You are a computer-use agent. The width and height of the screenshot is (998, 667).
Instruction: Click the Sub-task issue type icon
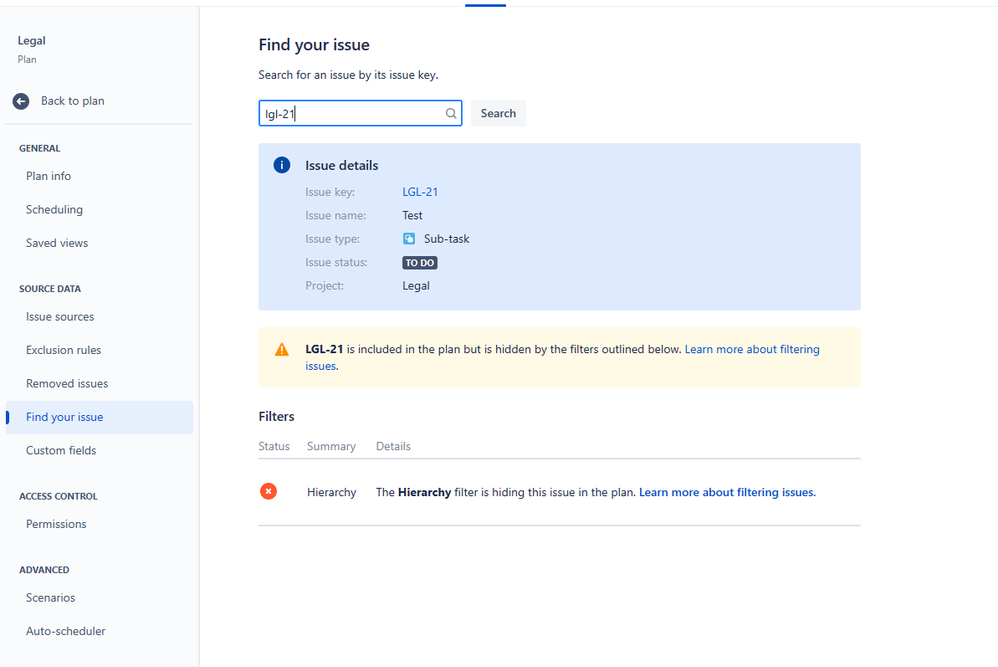[409, 239]
